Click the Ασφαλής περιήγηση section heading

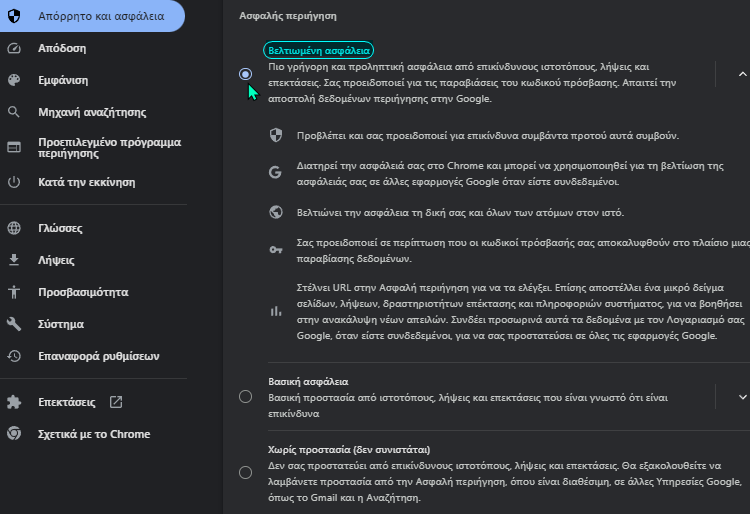[288, 16]
